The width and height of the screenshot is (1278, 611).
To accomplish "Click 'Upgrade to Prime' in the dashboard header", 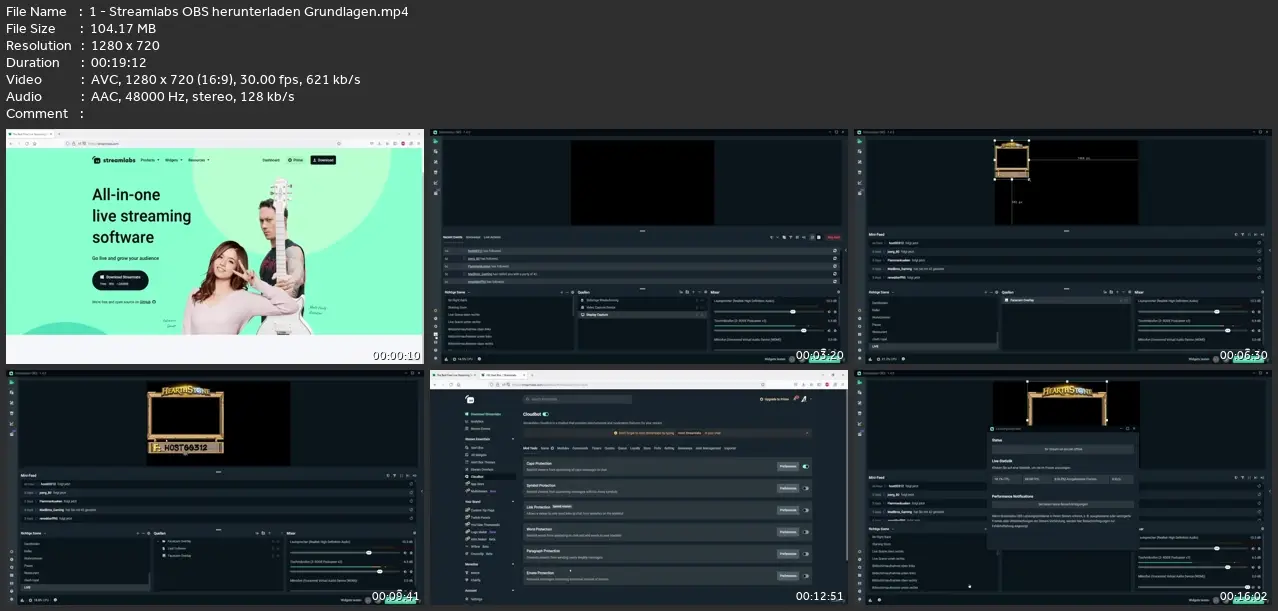I will [774, 399].
